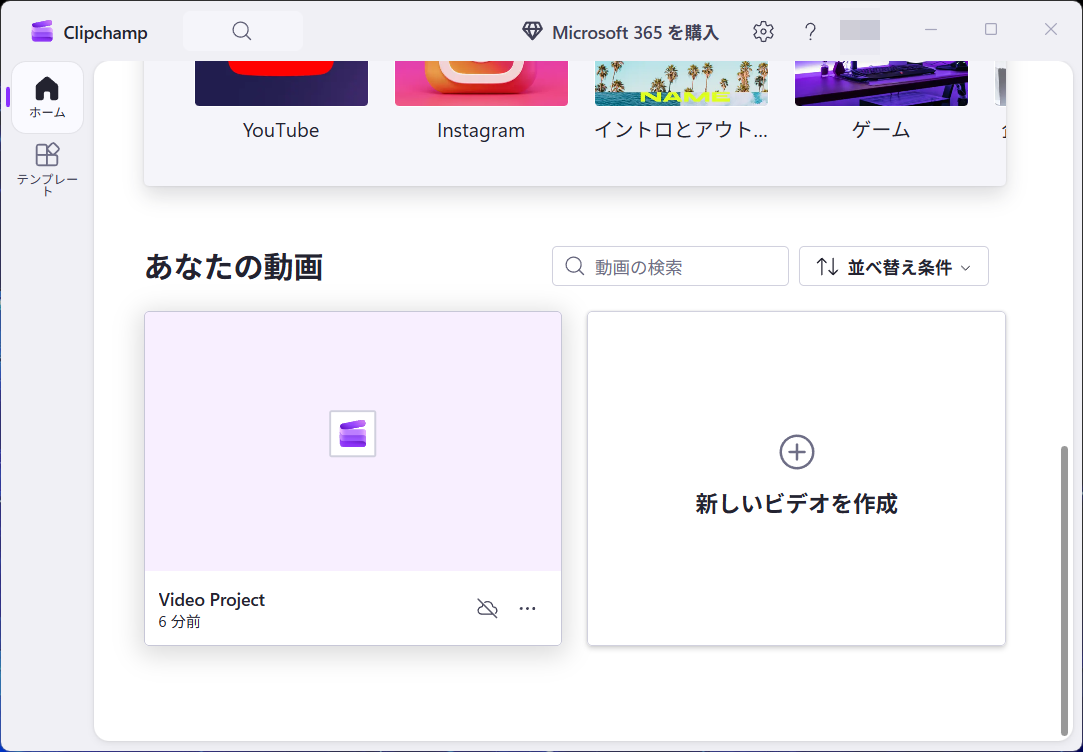Click the plus circle icon for new video
The height and width of the screenshot is (752, 1083).
796,452
